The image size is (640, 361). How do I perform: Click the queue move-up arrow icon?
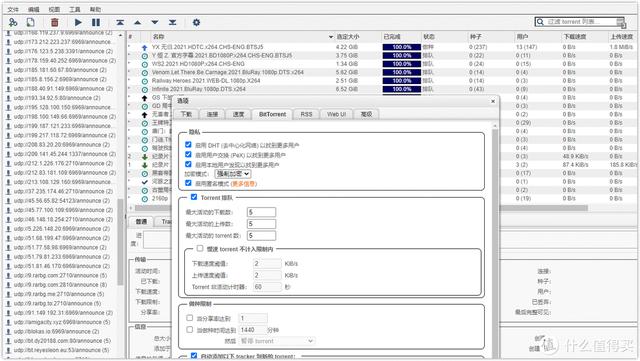pos(138,22)
